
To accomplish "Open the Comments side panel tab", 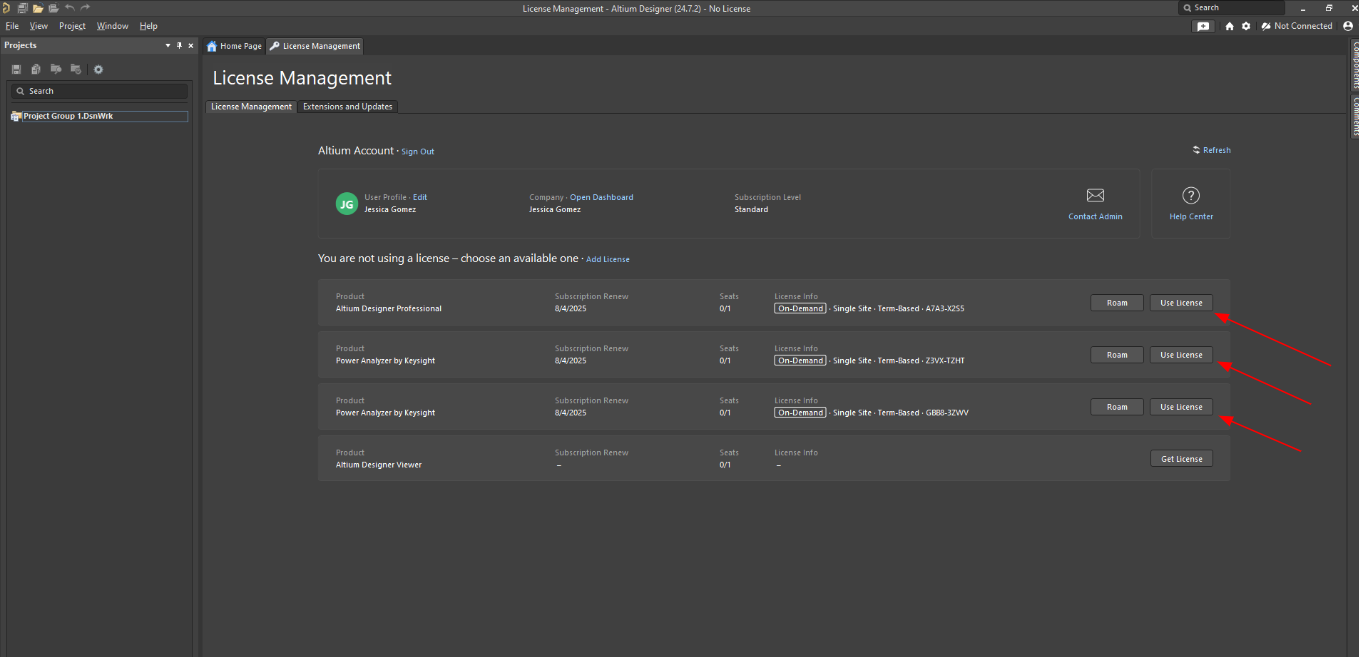I will click(x=1356, y=115).
